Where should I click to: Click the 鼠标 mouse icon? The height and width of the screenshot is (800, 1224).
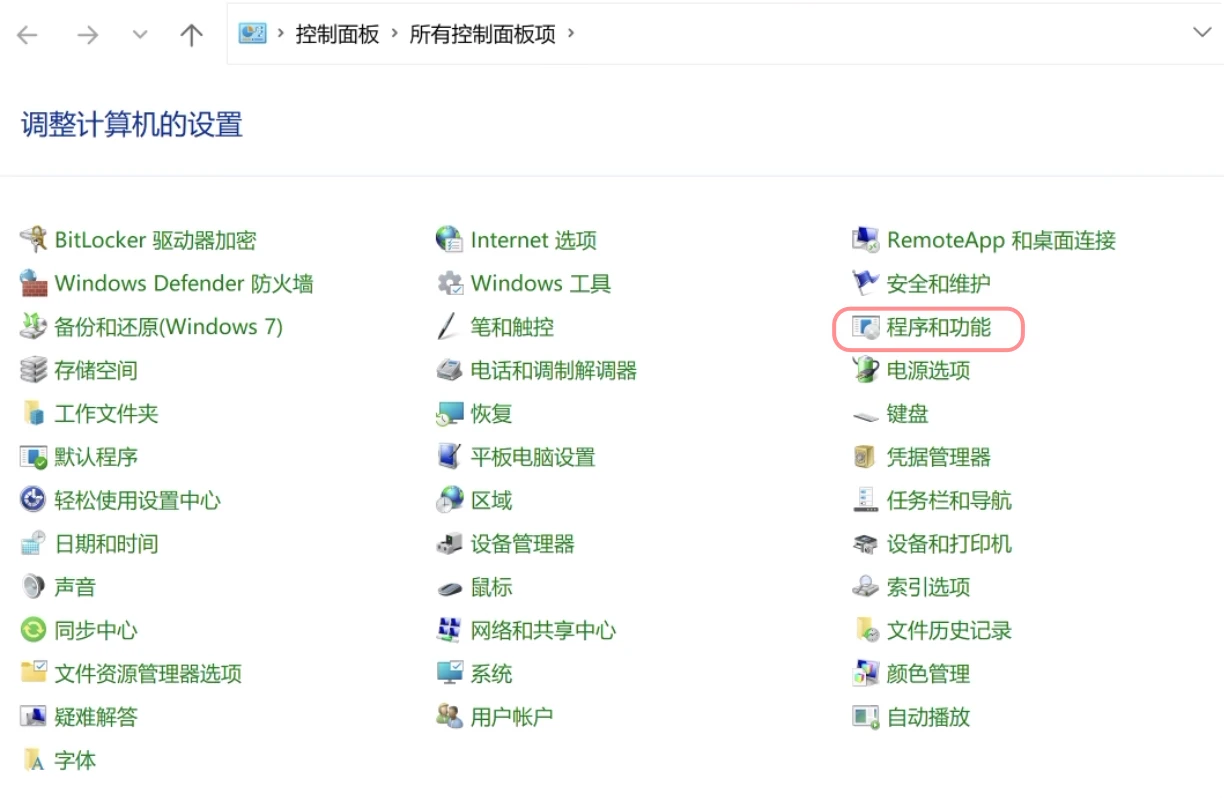tap(450, 587)
